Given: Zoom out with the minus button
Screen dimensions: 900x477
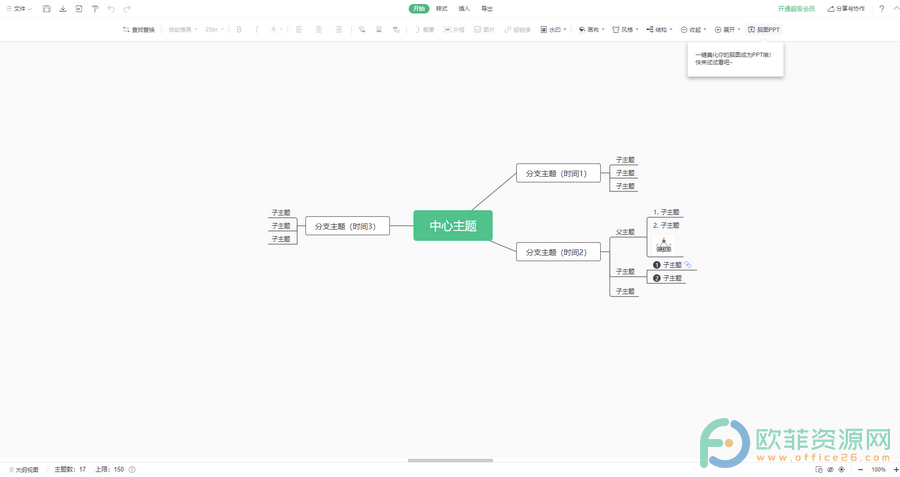Looking at the screenshot, I should coord(860,470).
